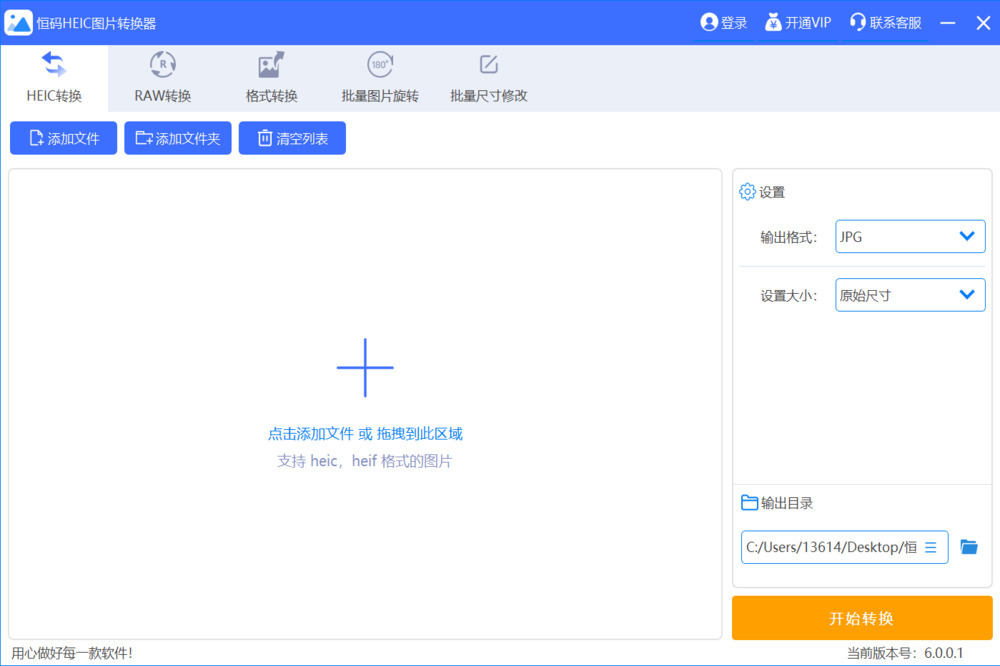1000x666 pixels.
Task: Start conversion with 开始转换 button
Action: 862,618
